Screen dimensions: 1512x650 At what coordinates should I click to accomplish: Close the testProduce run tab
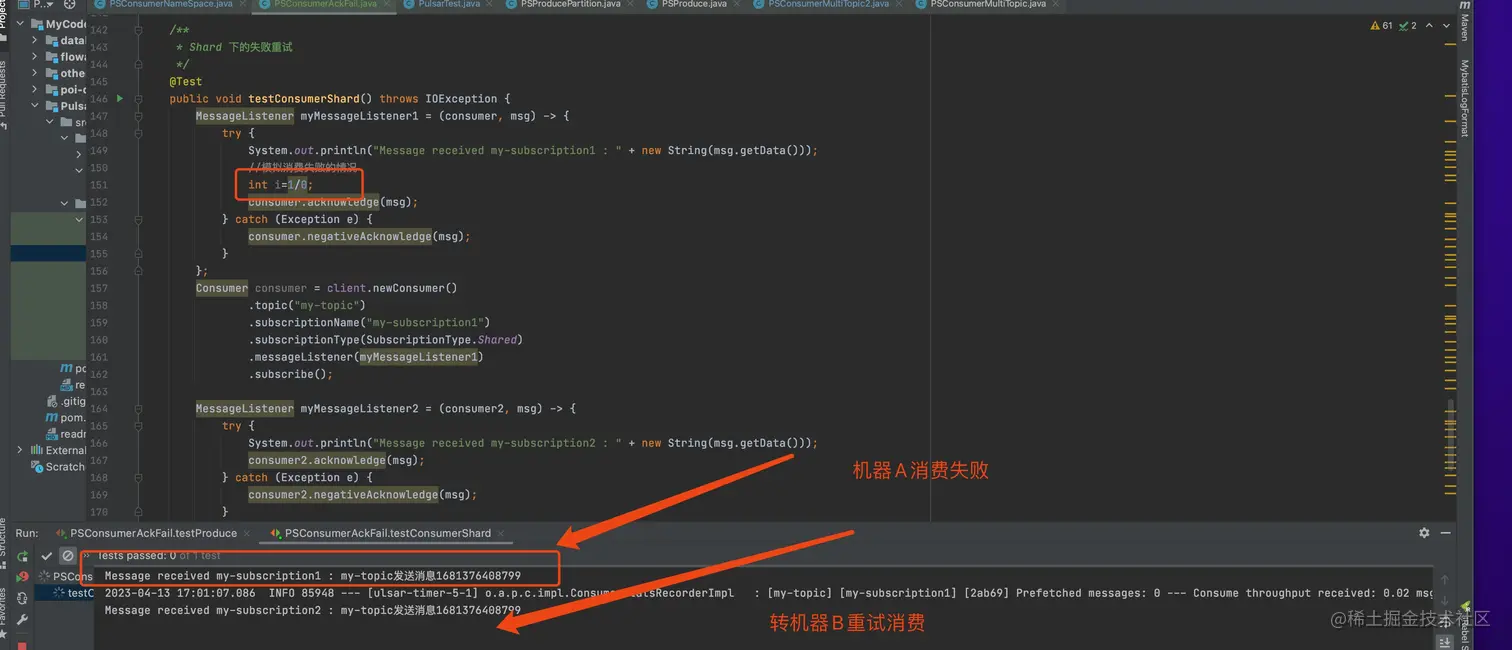[246, 533]
